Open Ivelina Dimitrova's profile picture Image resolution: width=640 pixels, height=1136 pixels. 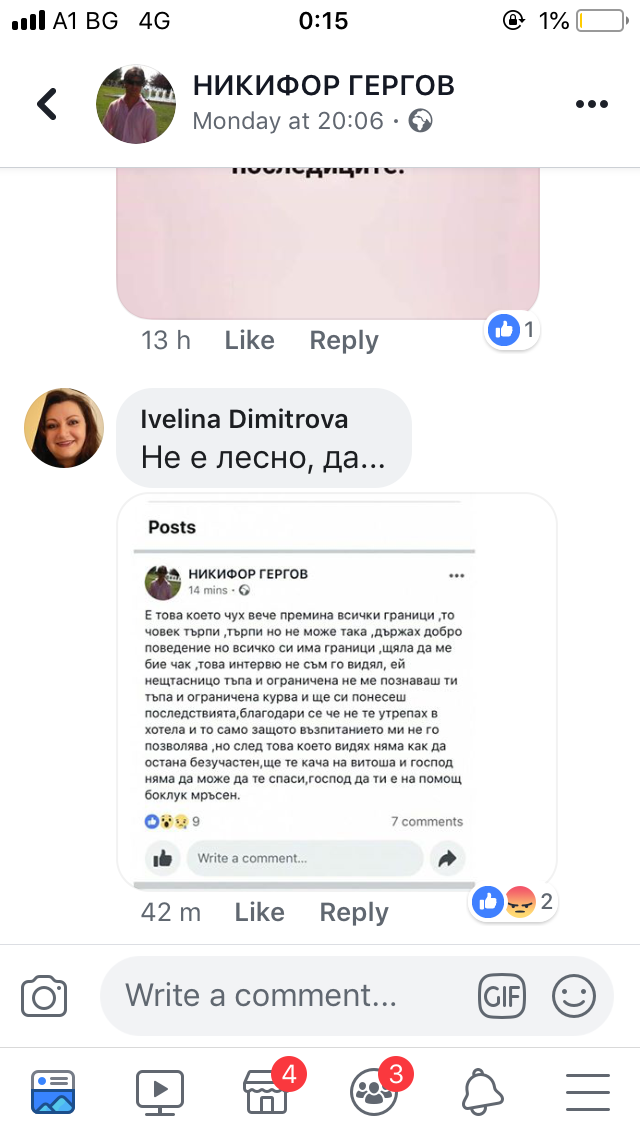coord(64,428)
